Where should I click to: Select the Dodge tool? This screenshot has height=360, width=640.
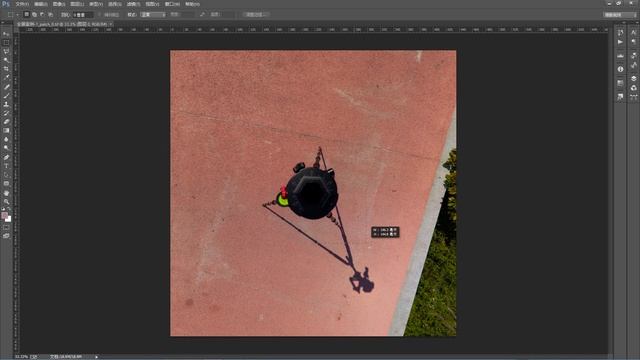click(6, 148)
